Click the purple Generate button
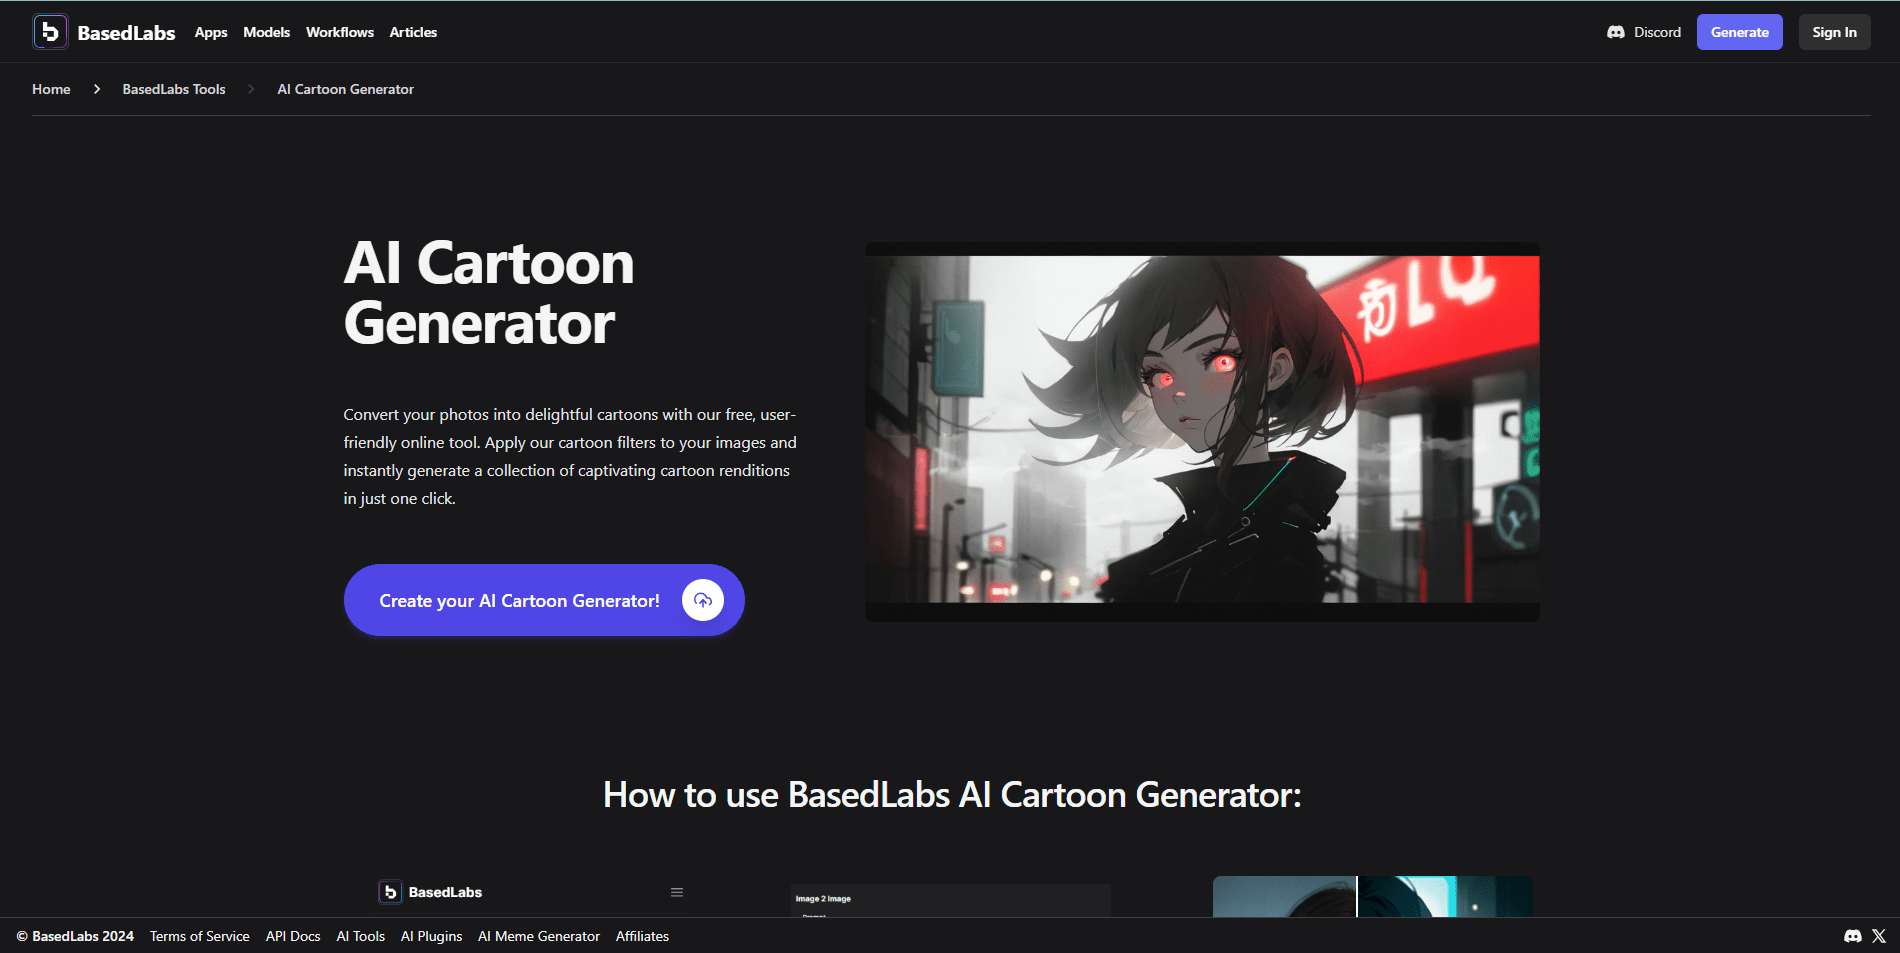The image size is (1900, 953). coord(1740,32)
